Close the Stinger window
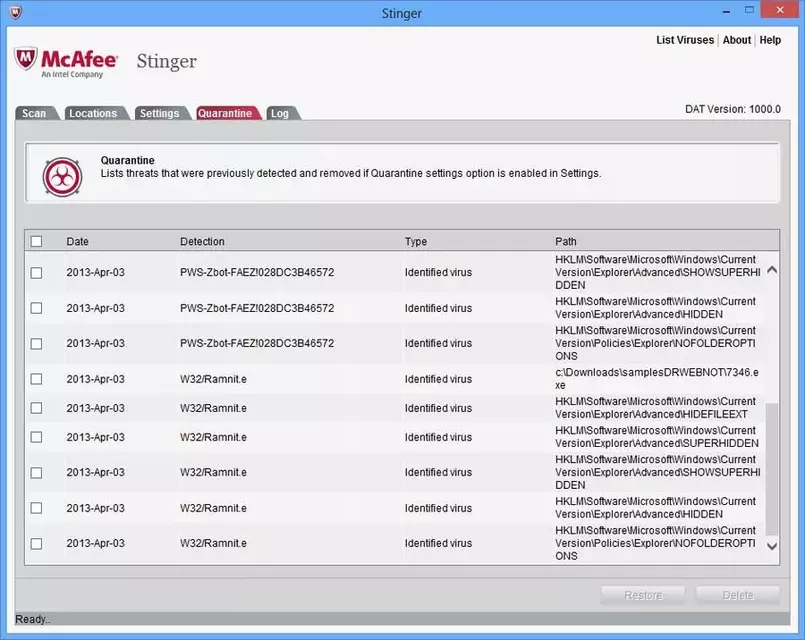The height and width of the screenshot is (640, 805). (780, 10)
